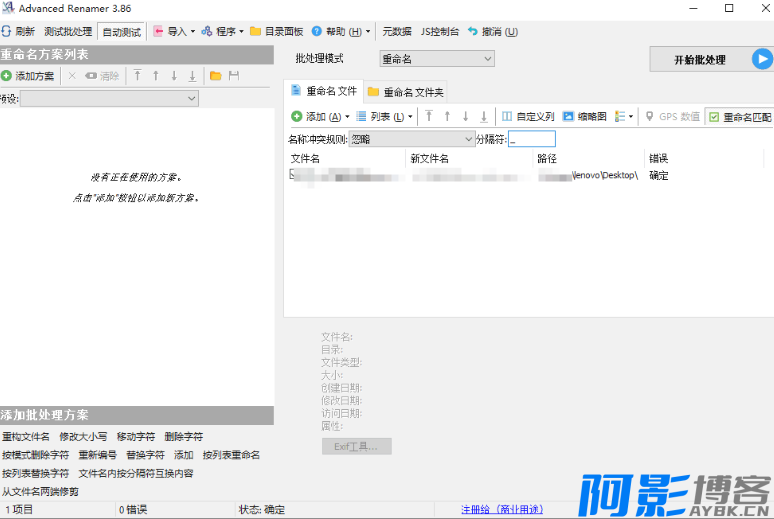Click the 刷新 refresh icon
The image size is (774, 519).
click(6, 31)
